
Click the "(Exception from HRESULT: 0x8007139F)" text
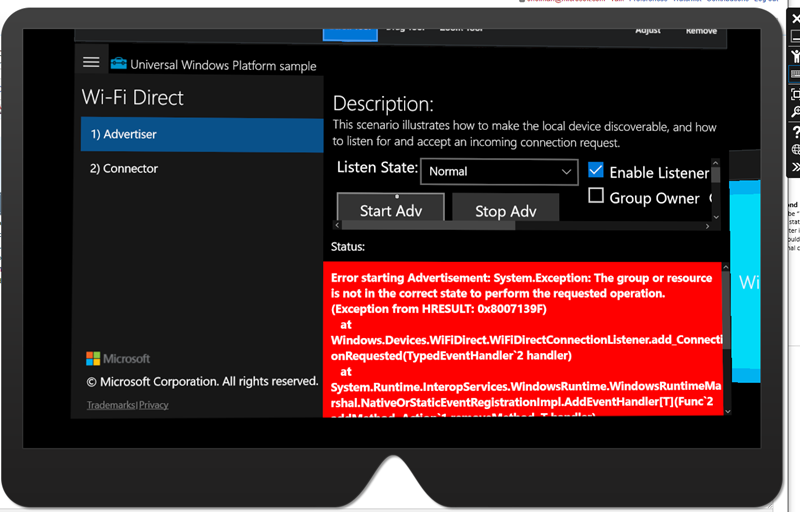click(439, 309)
